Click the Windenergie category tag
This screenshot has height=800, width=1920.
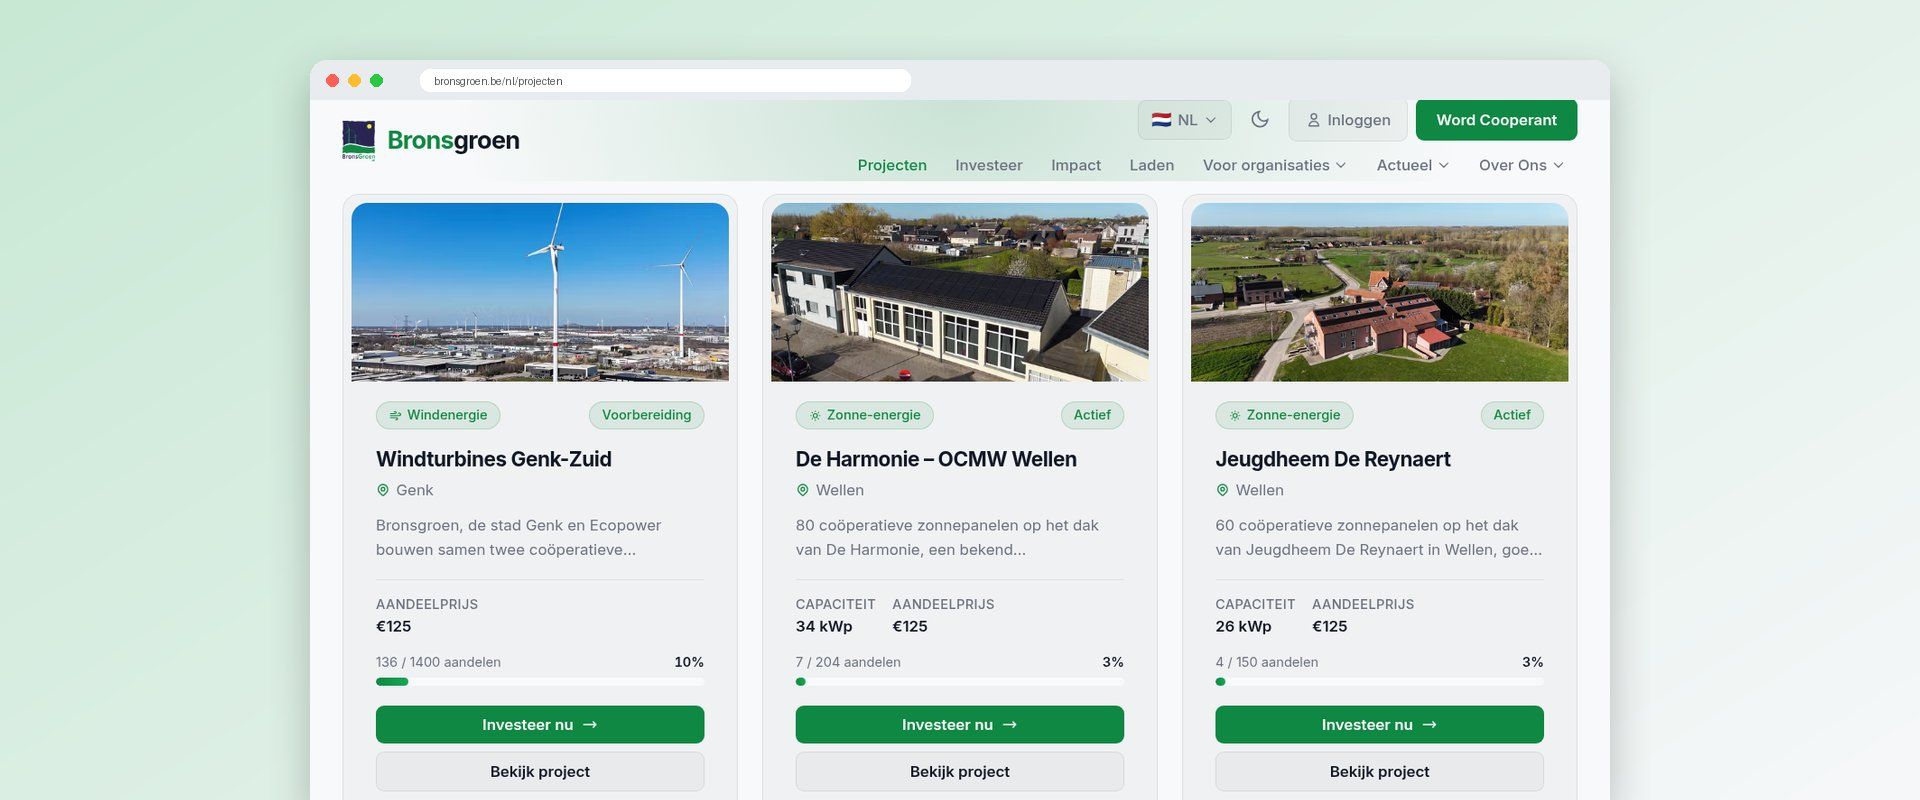(438, 415)
